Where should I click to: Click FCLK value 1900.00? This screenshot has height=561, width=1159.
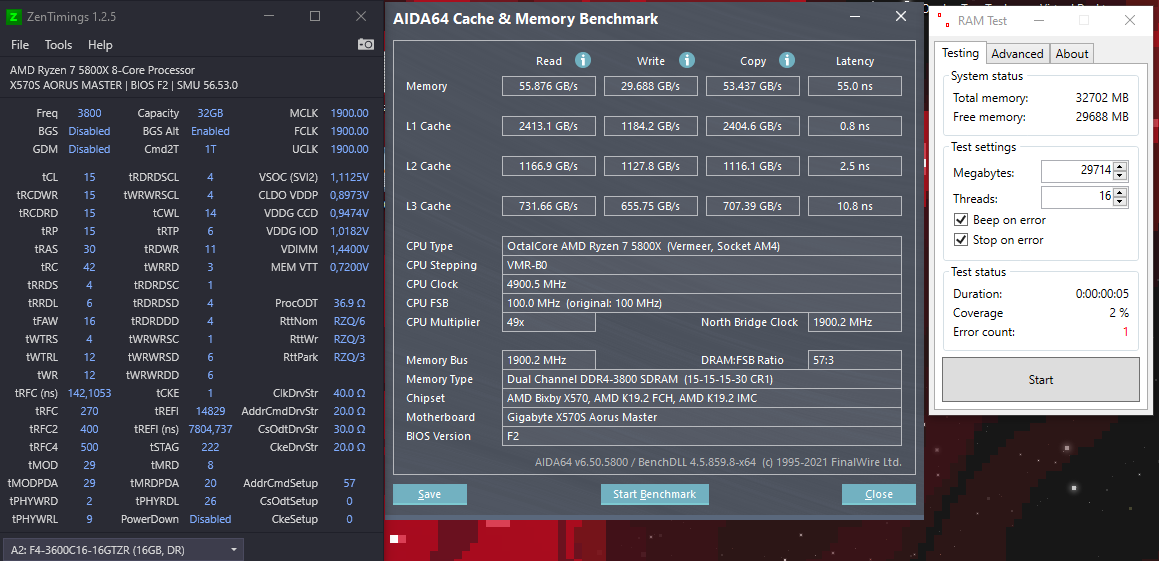point(350,131)
